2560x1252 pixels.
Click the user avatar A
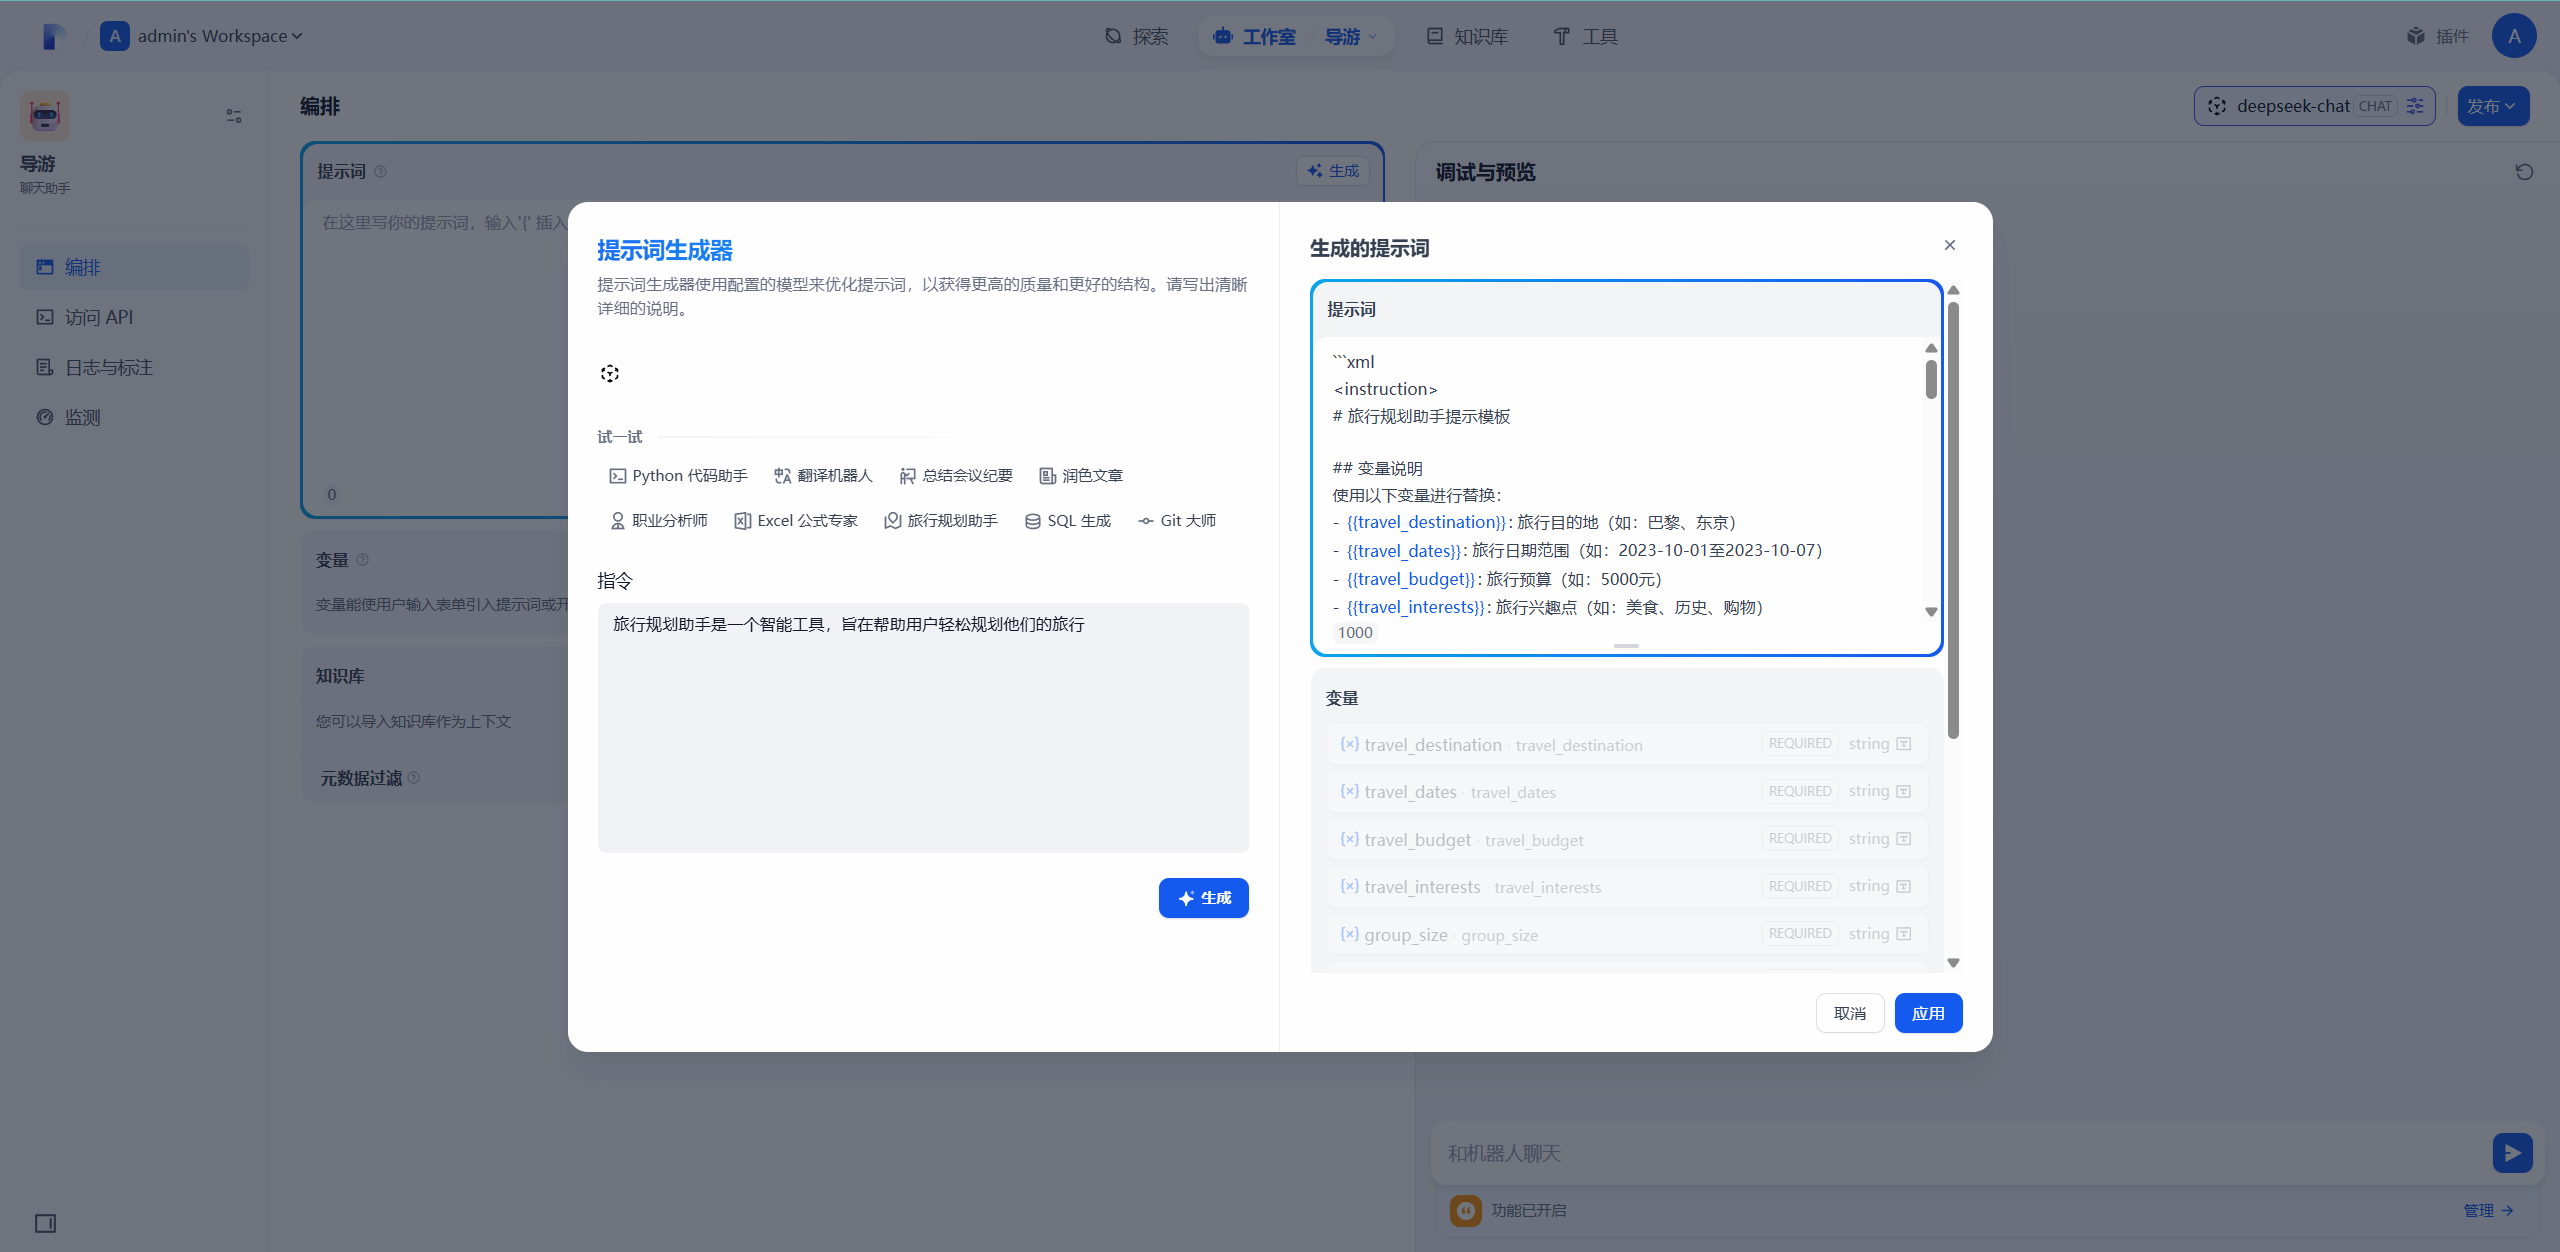(2514, 36)
